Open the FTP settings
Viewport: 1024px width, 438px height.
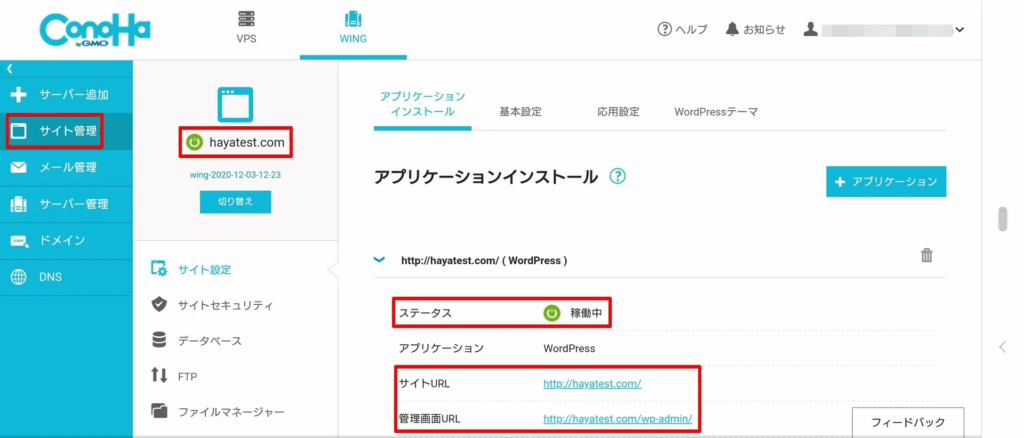click(x=187, y=376)
